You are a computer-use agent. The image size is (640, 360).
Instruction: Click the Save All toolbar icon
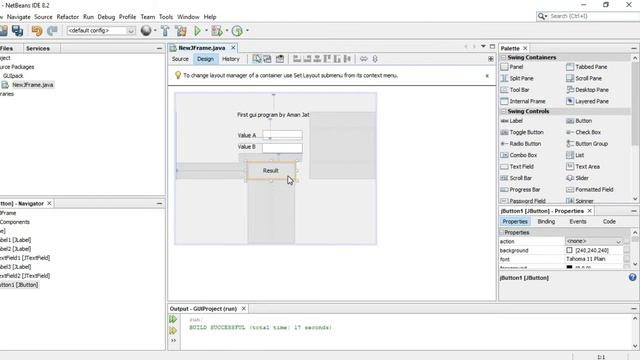pyautogui.click(x=17, y=31)
